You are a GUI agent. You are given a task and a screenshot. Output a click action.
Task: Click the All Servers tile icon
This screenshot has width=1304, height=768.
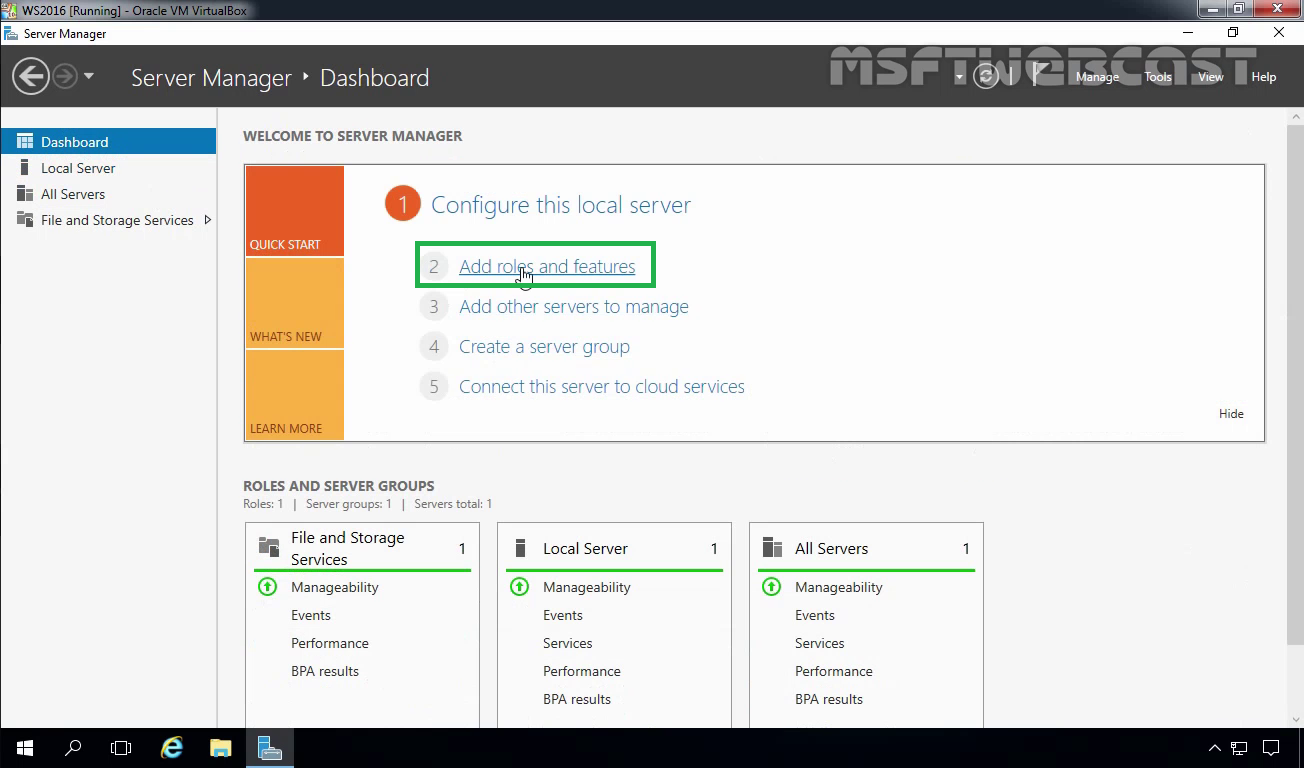click(772, 548)
